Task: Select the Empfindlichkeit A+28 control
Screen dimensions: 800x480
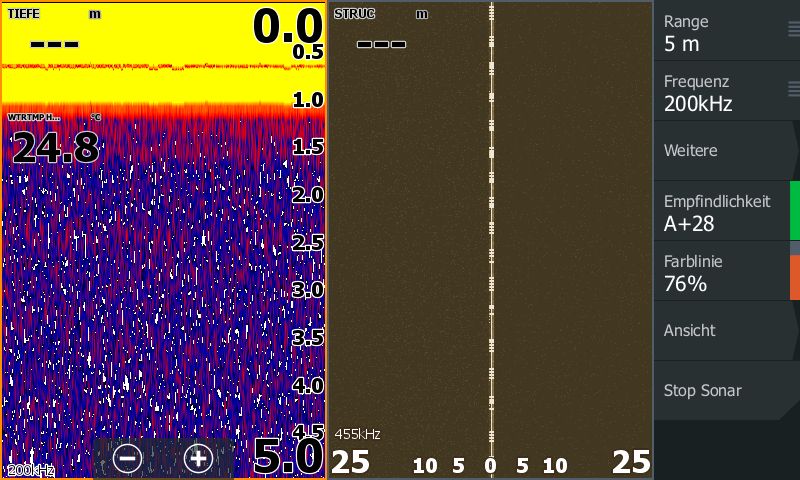Action: (720, 212)
